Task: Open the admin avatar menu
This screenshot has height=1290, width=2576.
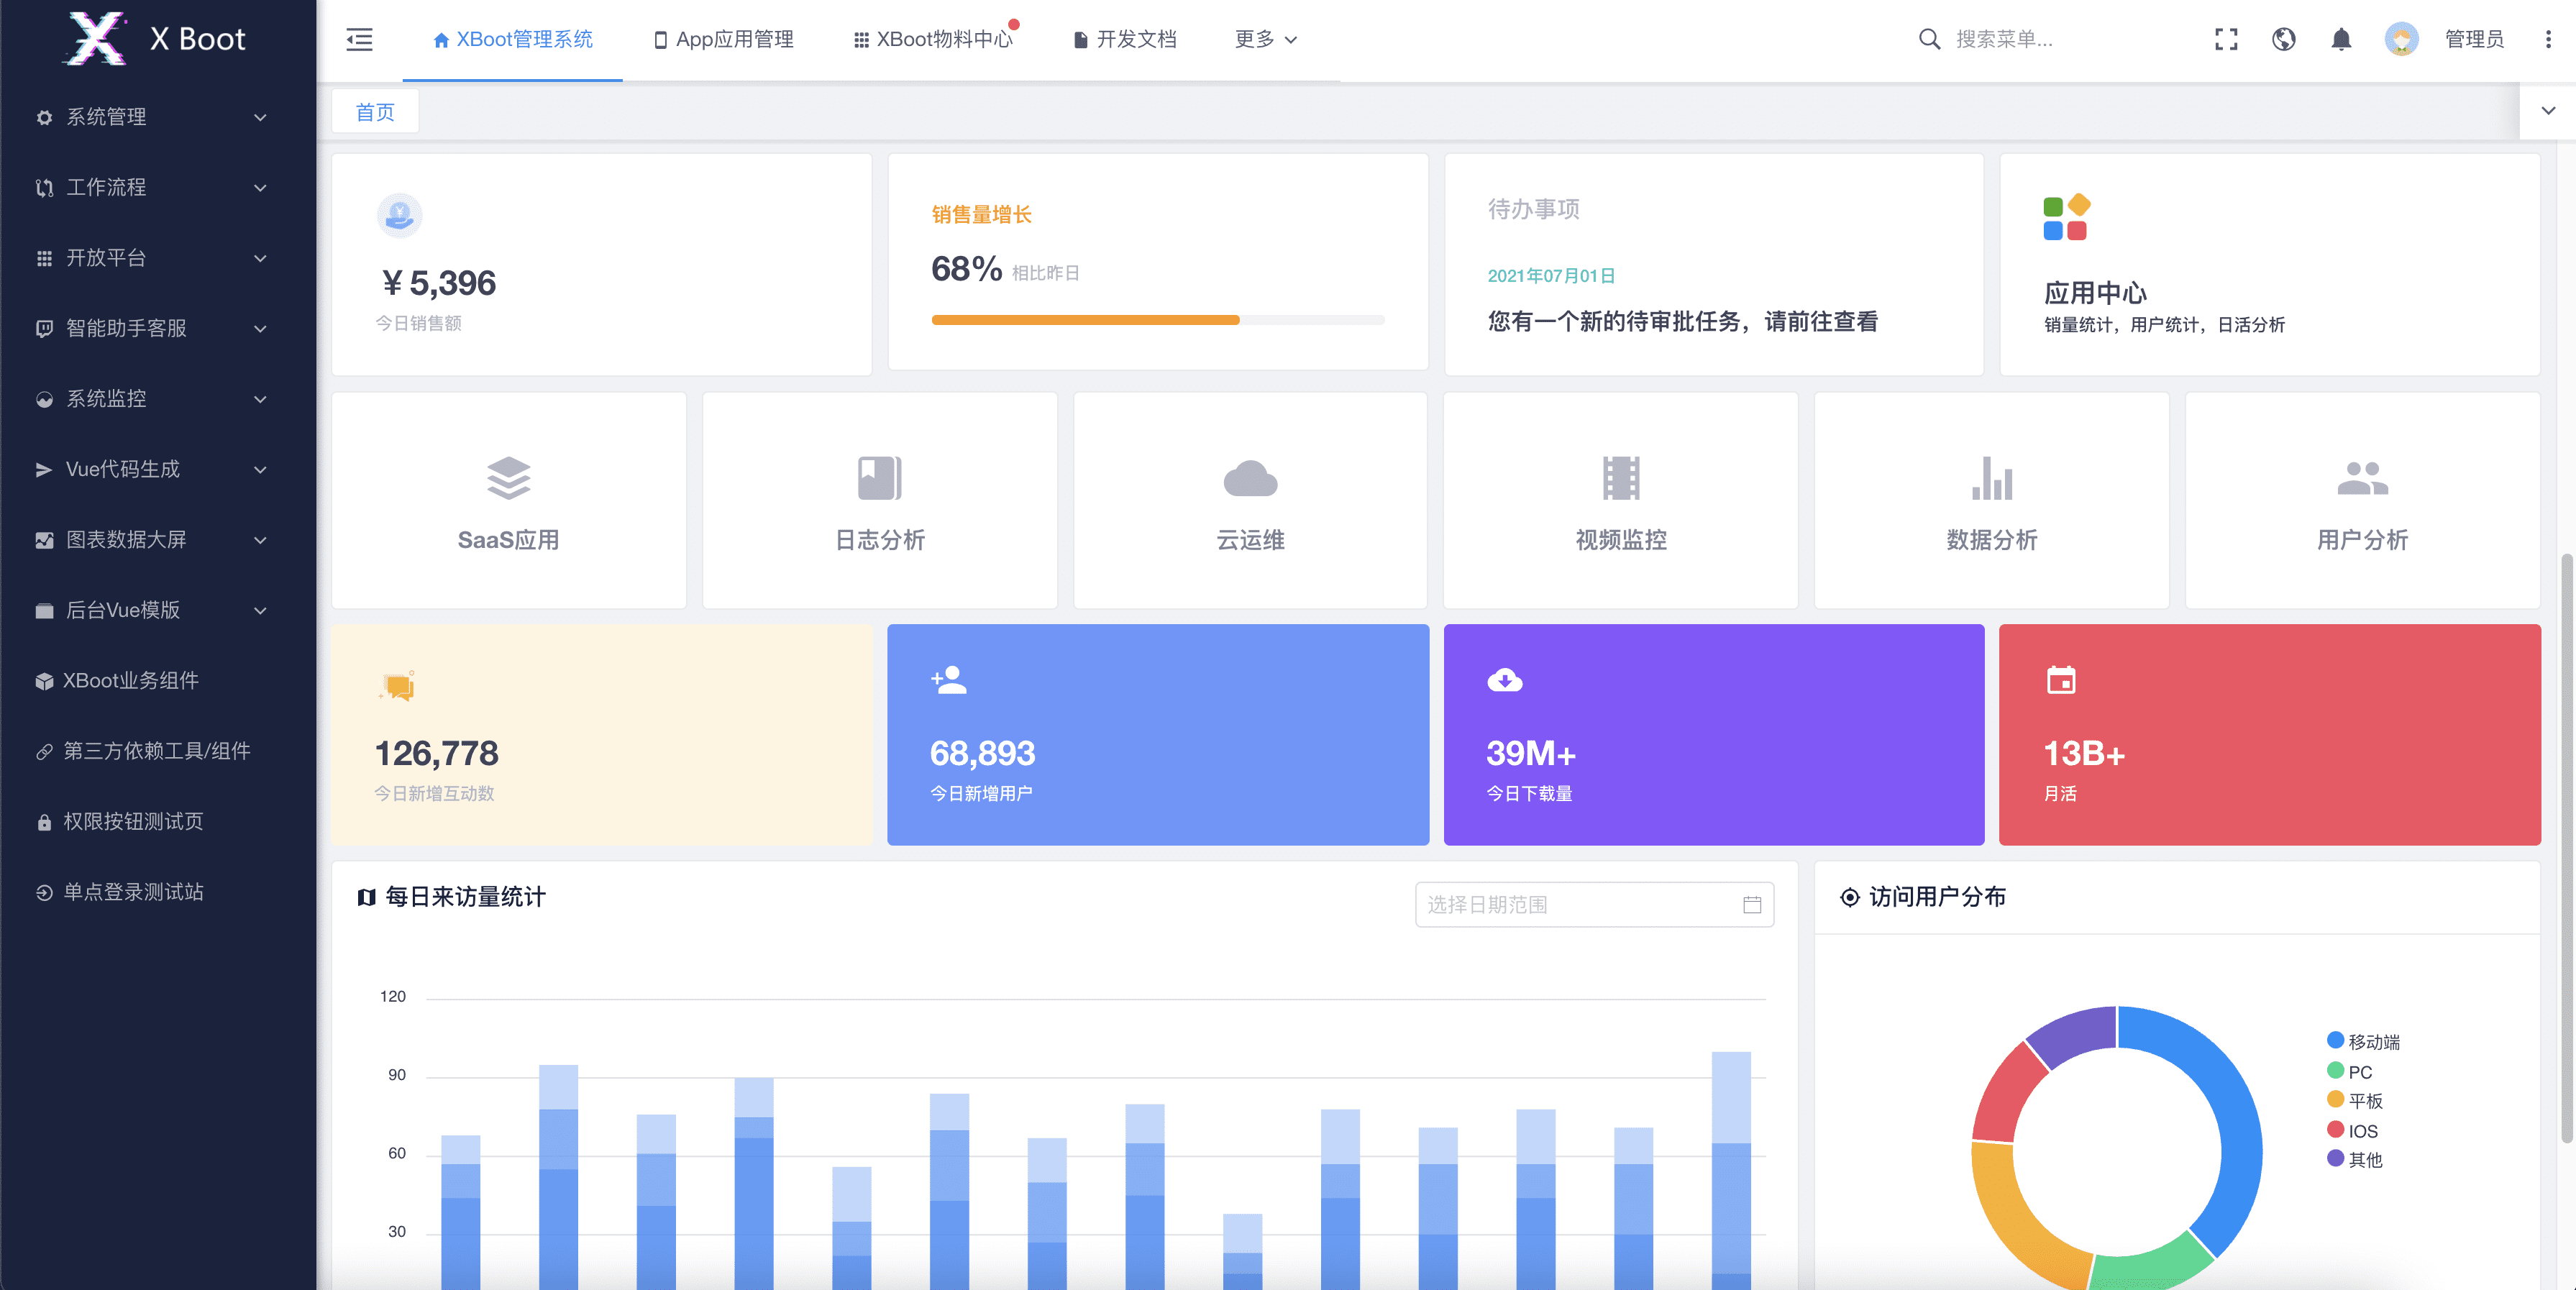Action: pos(2403,39)
